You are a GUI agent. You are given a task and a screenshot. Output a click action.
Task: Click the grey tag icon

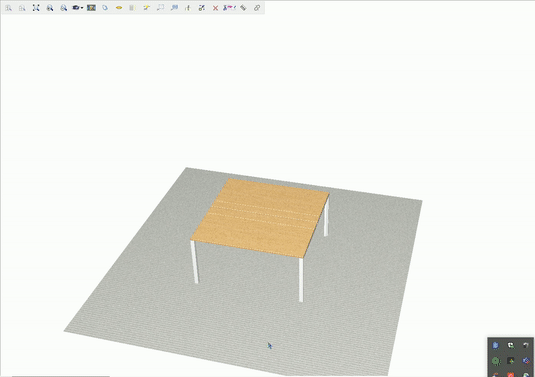click(243, 8)
